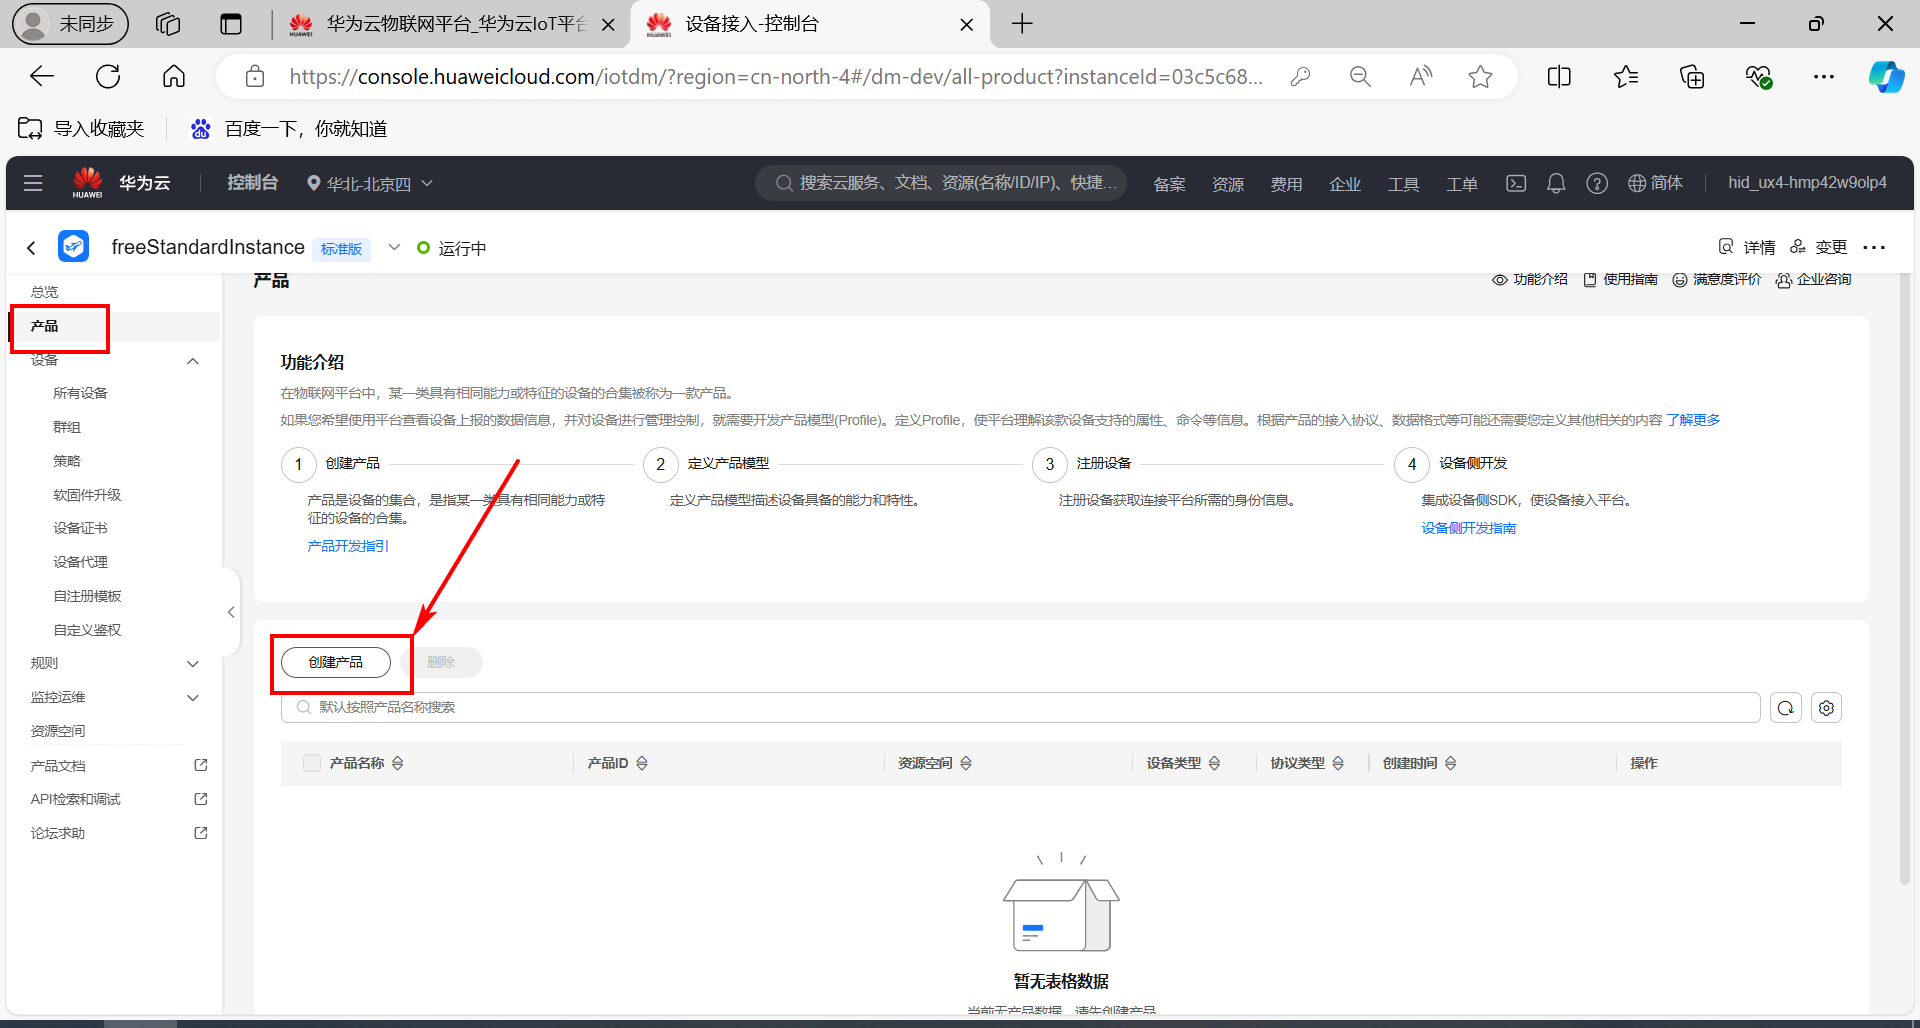Collapse the 设备 sidebar group
Viewport: 1920px width, 1028px height.
[193, 361]
